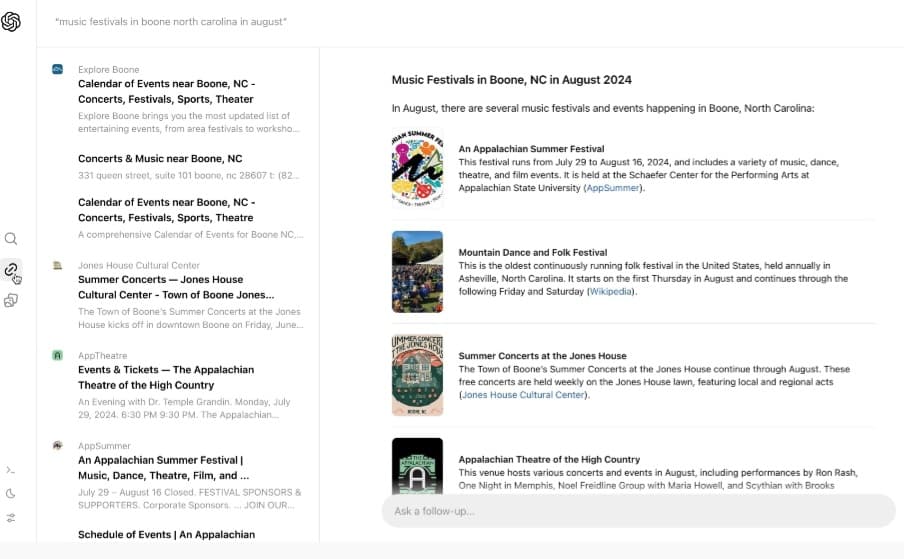The height and width of the screenshot is (559, 904).
Task: Open the search magnifier icon in sidebar
Action: click(x=11, y=239)
